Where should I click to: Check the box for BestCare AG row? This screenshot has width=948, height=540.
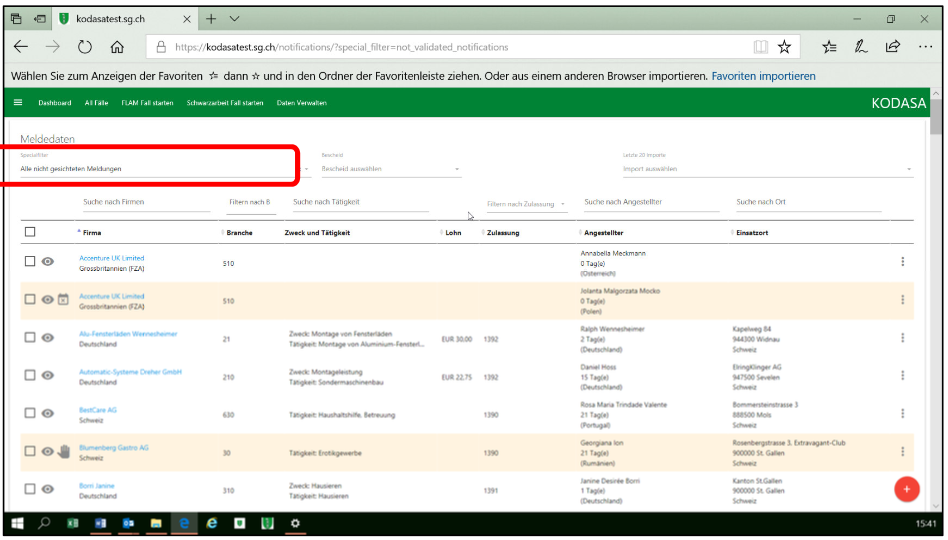point(30,413)
